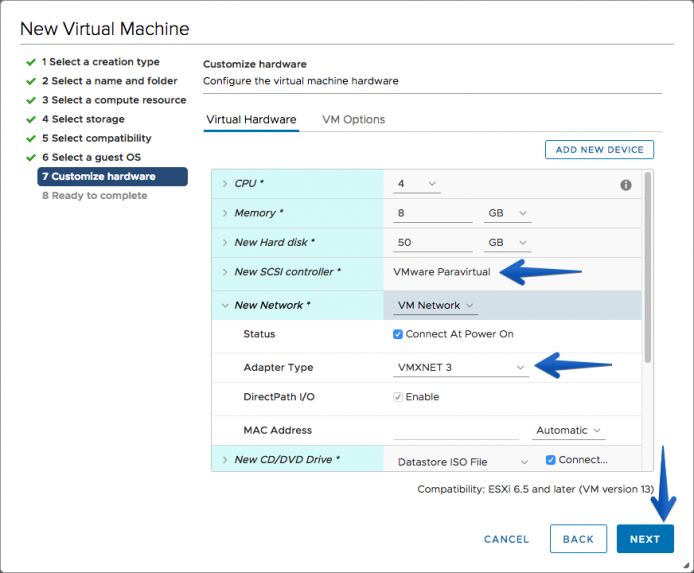Go to step 6 Select a guest OS
The height and width of the screenshot is (573, 694).
[91, 157]
